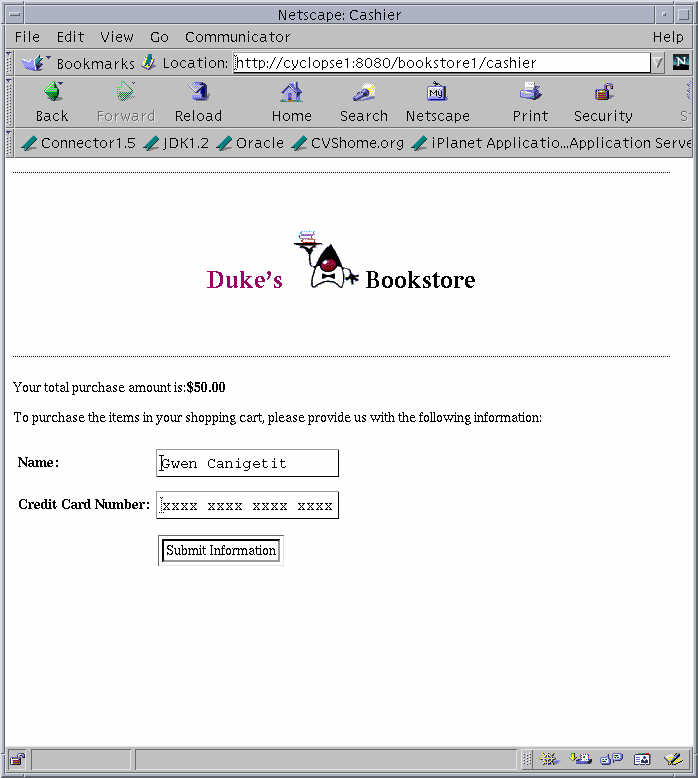Open the Composer icon in status bar
698x778 pixels.
tap(673, 759)
